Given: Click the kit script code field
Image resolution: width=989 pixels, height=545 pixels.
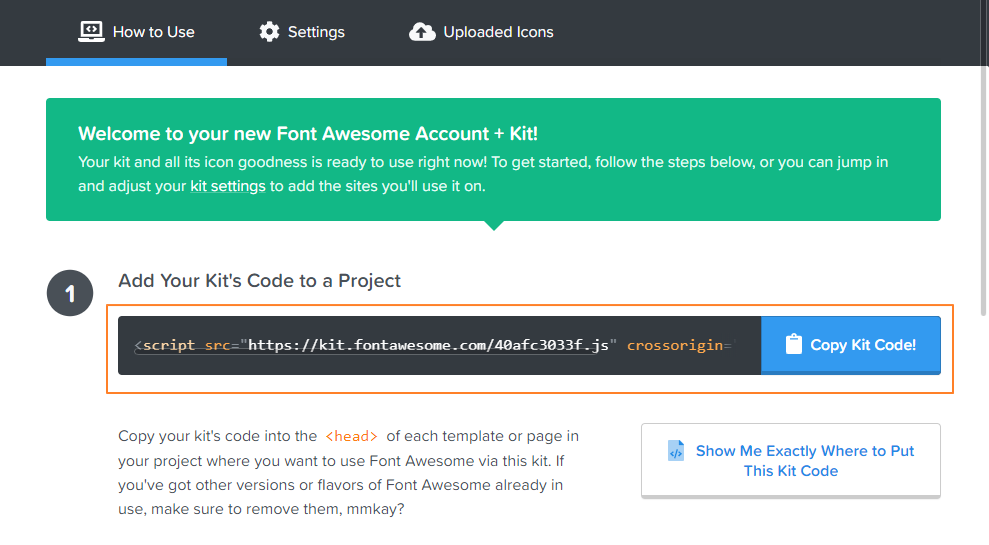Looking at the screenshot, I should (x=440, y=345).
